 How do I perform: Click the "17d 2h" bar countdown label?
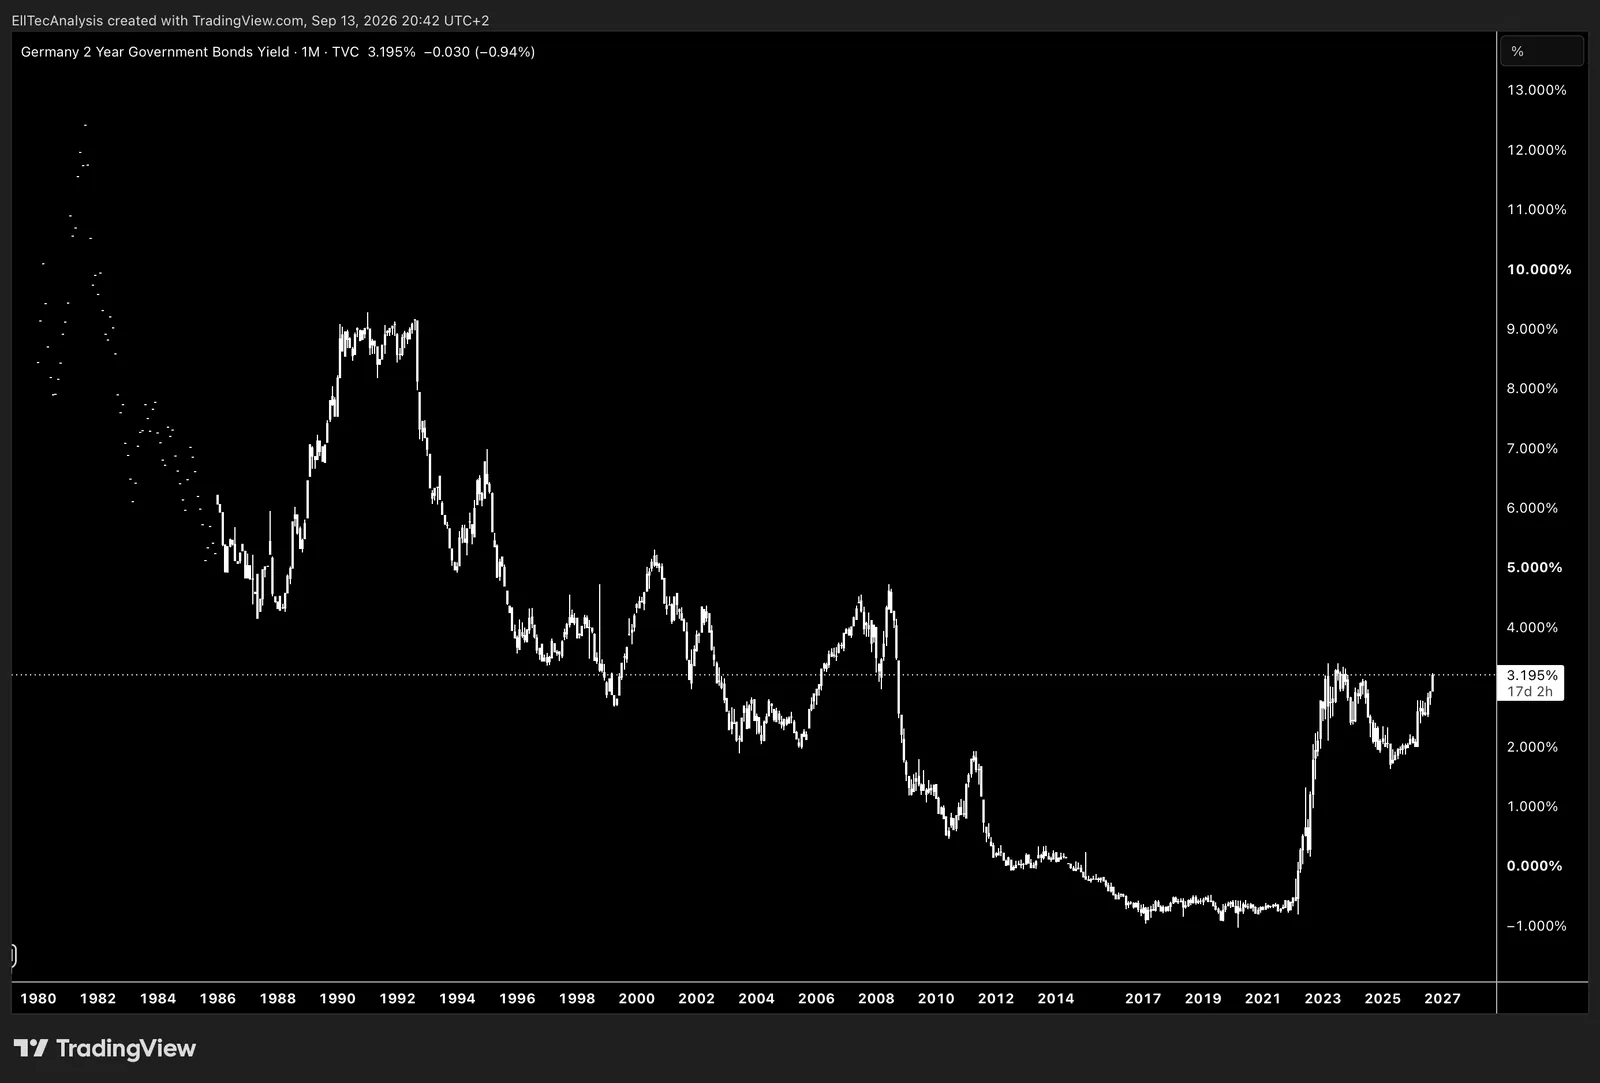pyautogui.click(x=1530, y=692)
